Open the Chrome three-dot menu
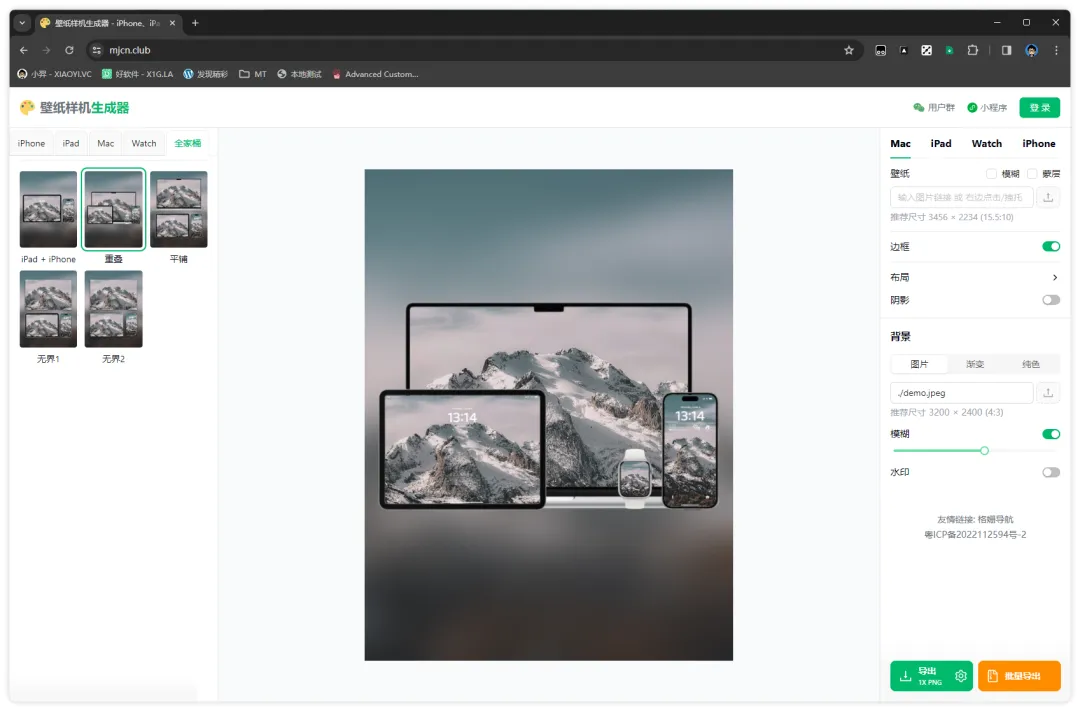Viewport: 1080px width, 711px height. 1056,50
